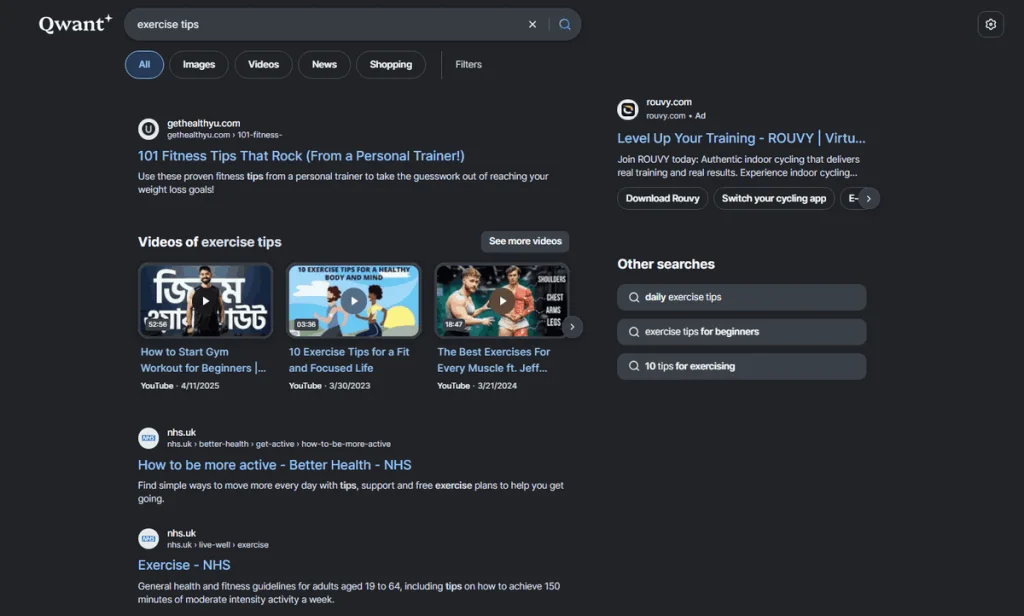Click the gethealthyu.com favicon
The image size is (1024, 616).
point(148,129)
